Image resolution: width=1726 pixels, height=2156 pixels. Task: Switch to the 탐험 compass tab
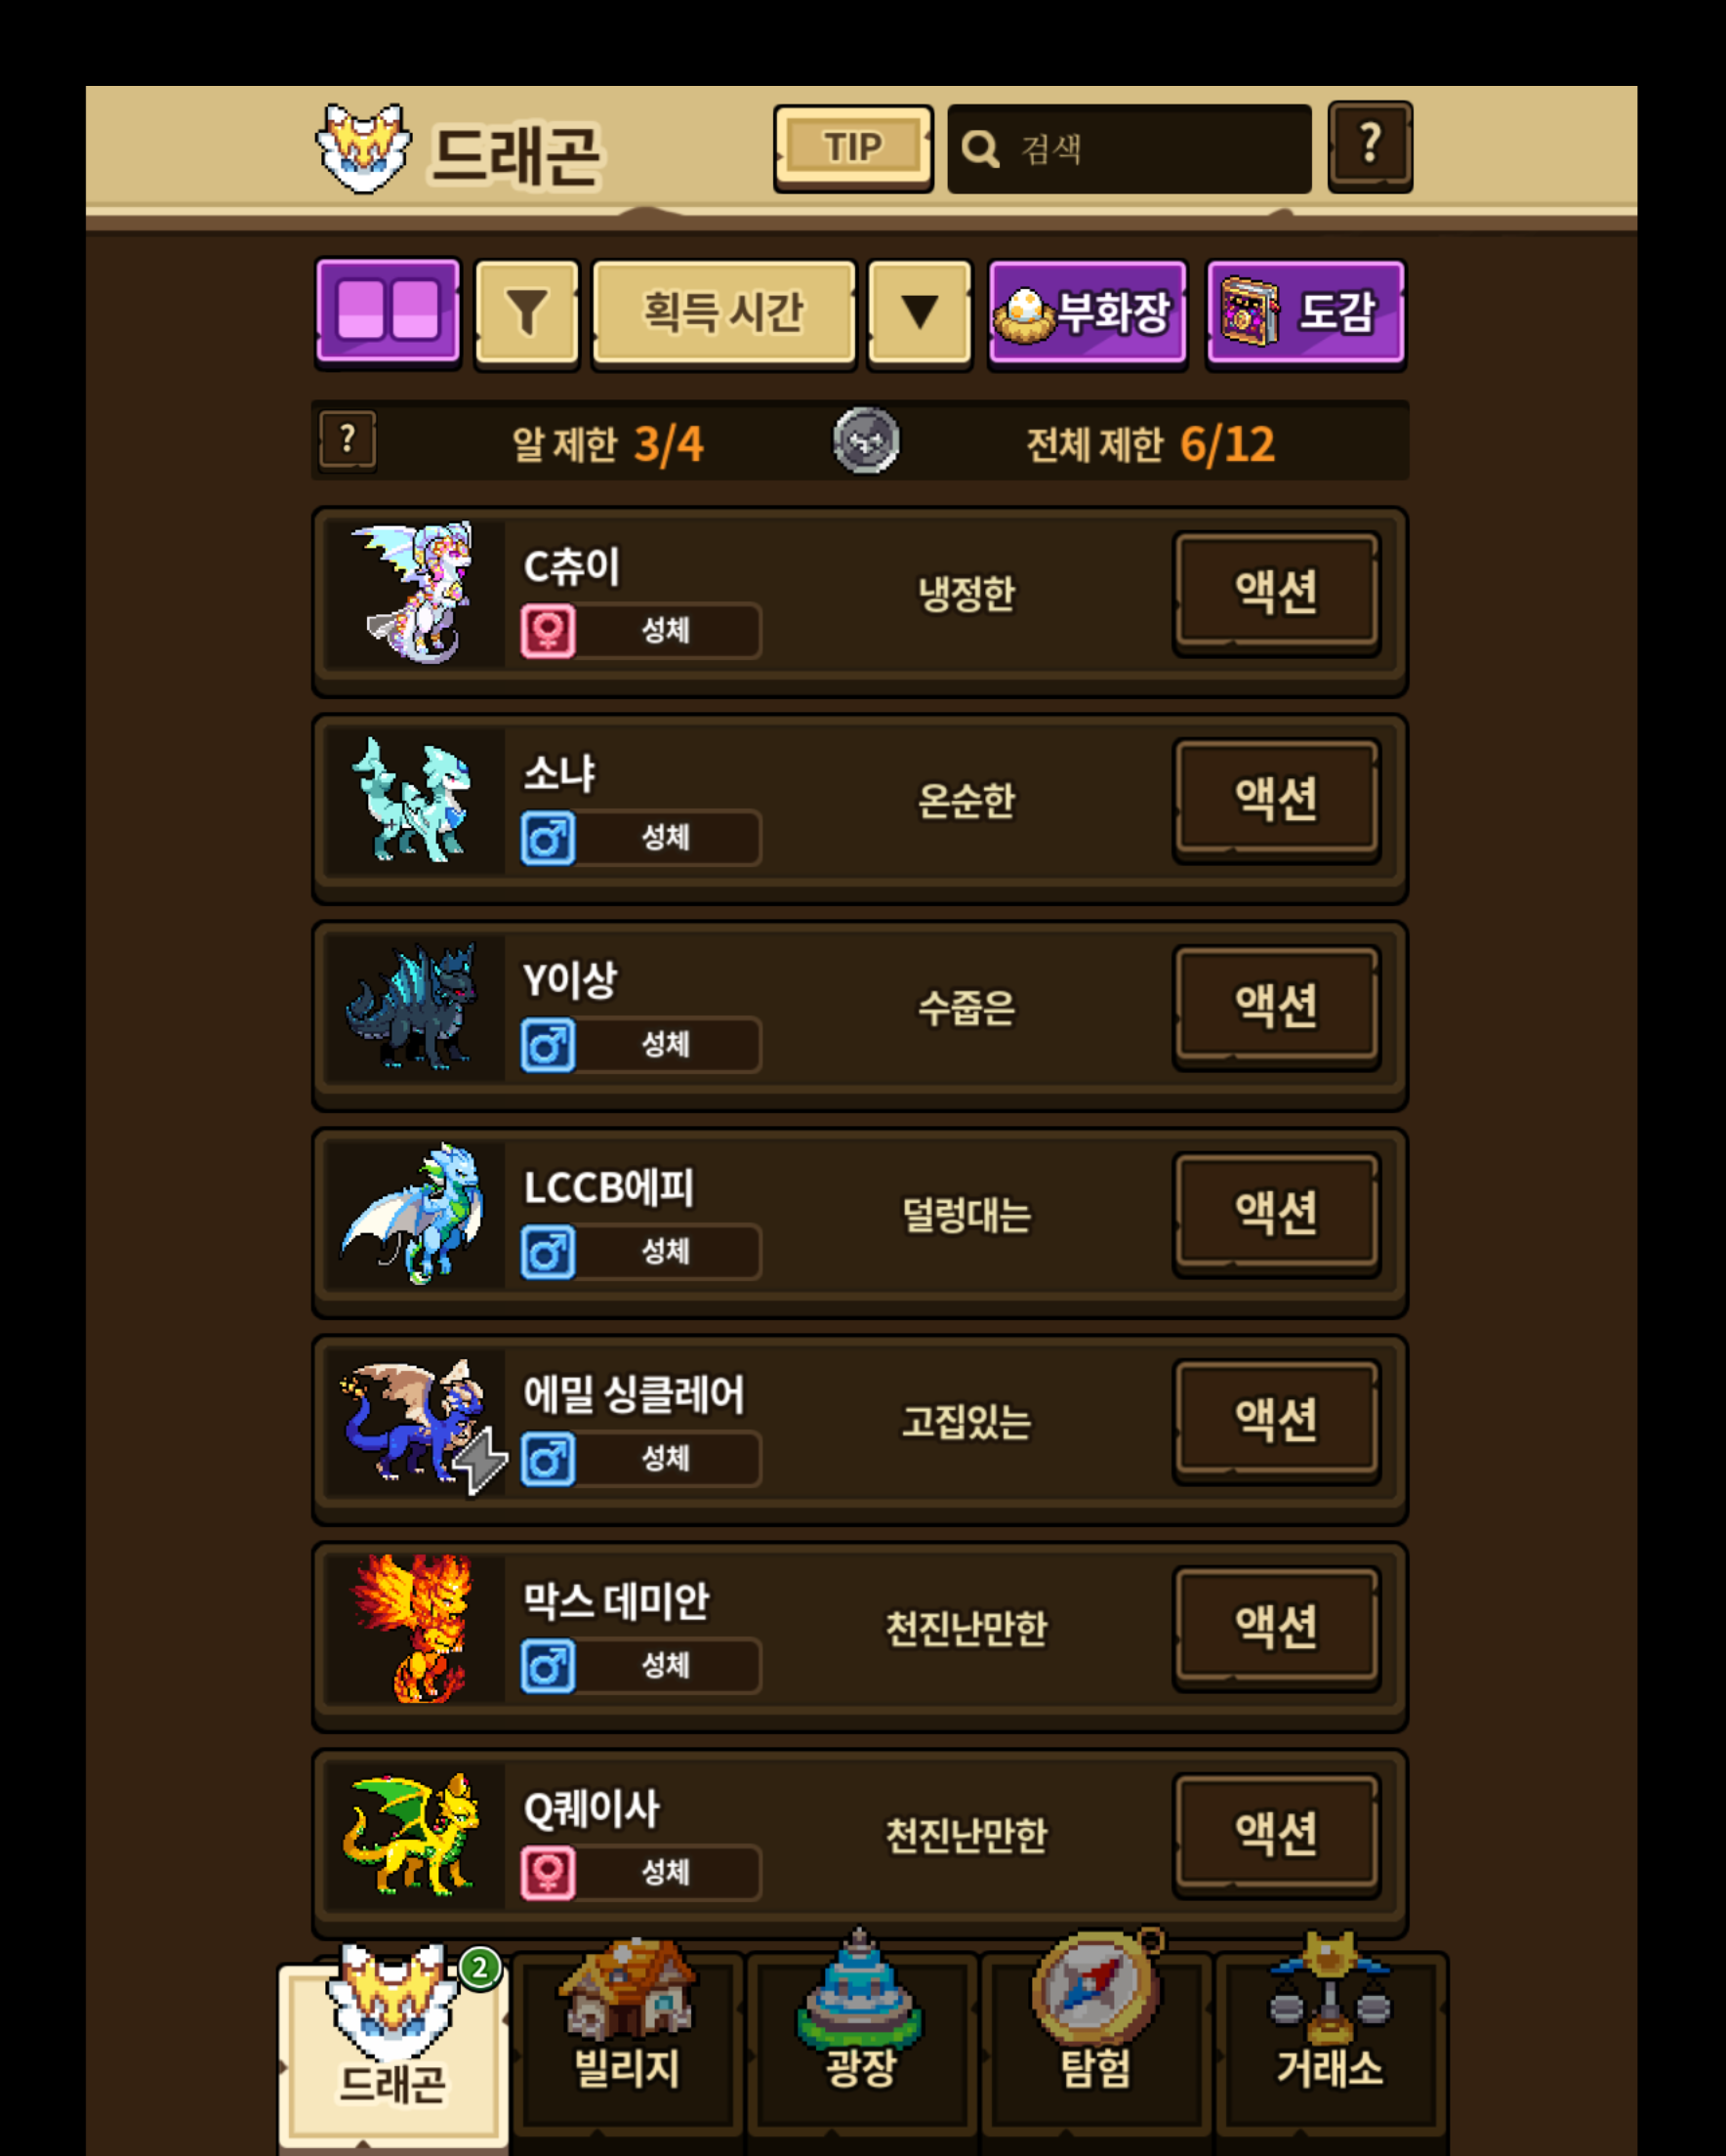[x=1095, y=2040]
